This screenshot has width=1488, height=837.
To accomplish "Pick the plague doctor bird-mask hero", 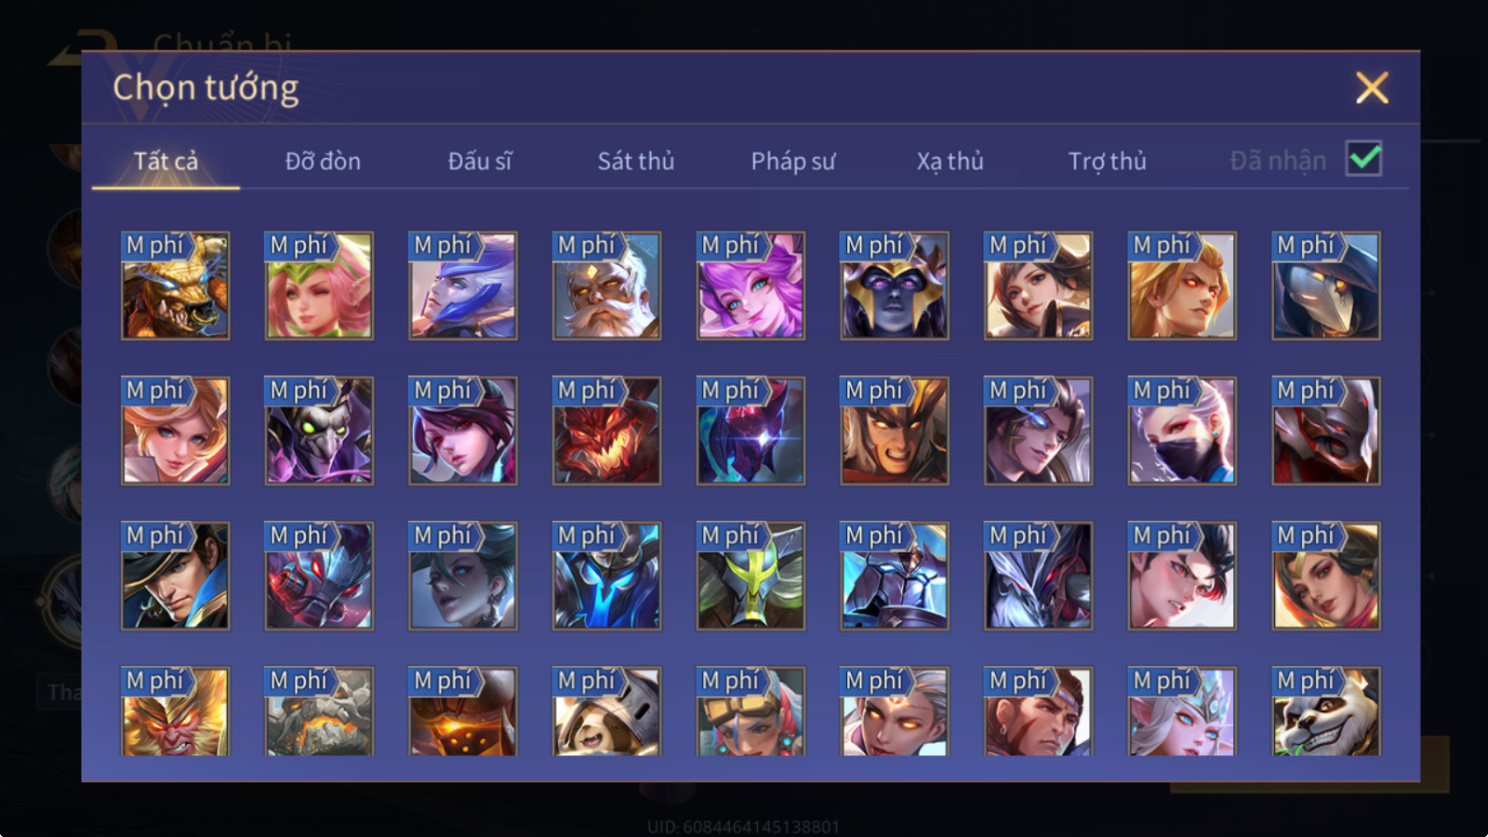I will (1326, 286).
